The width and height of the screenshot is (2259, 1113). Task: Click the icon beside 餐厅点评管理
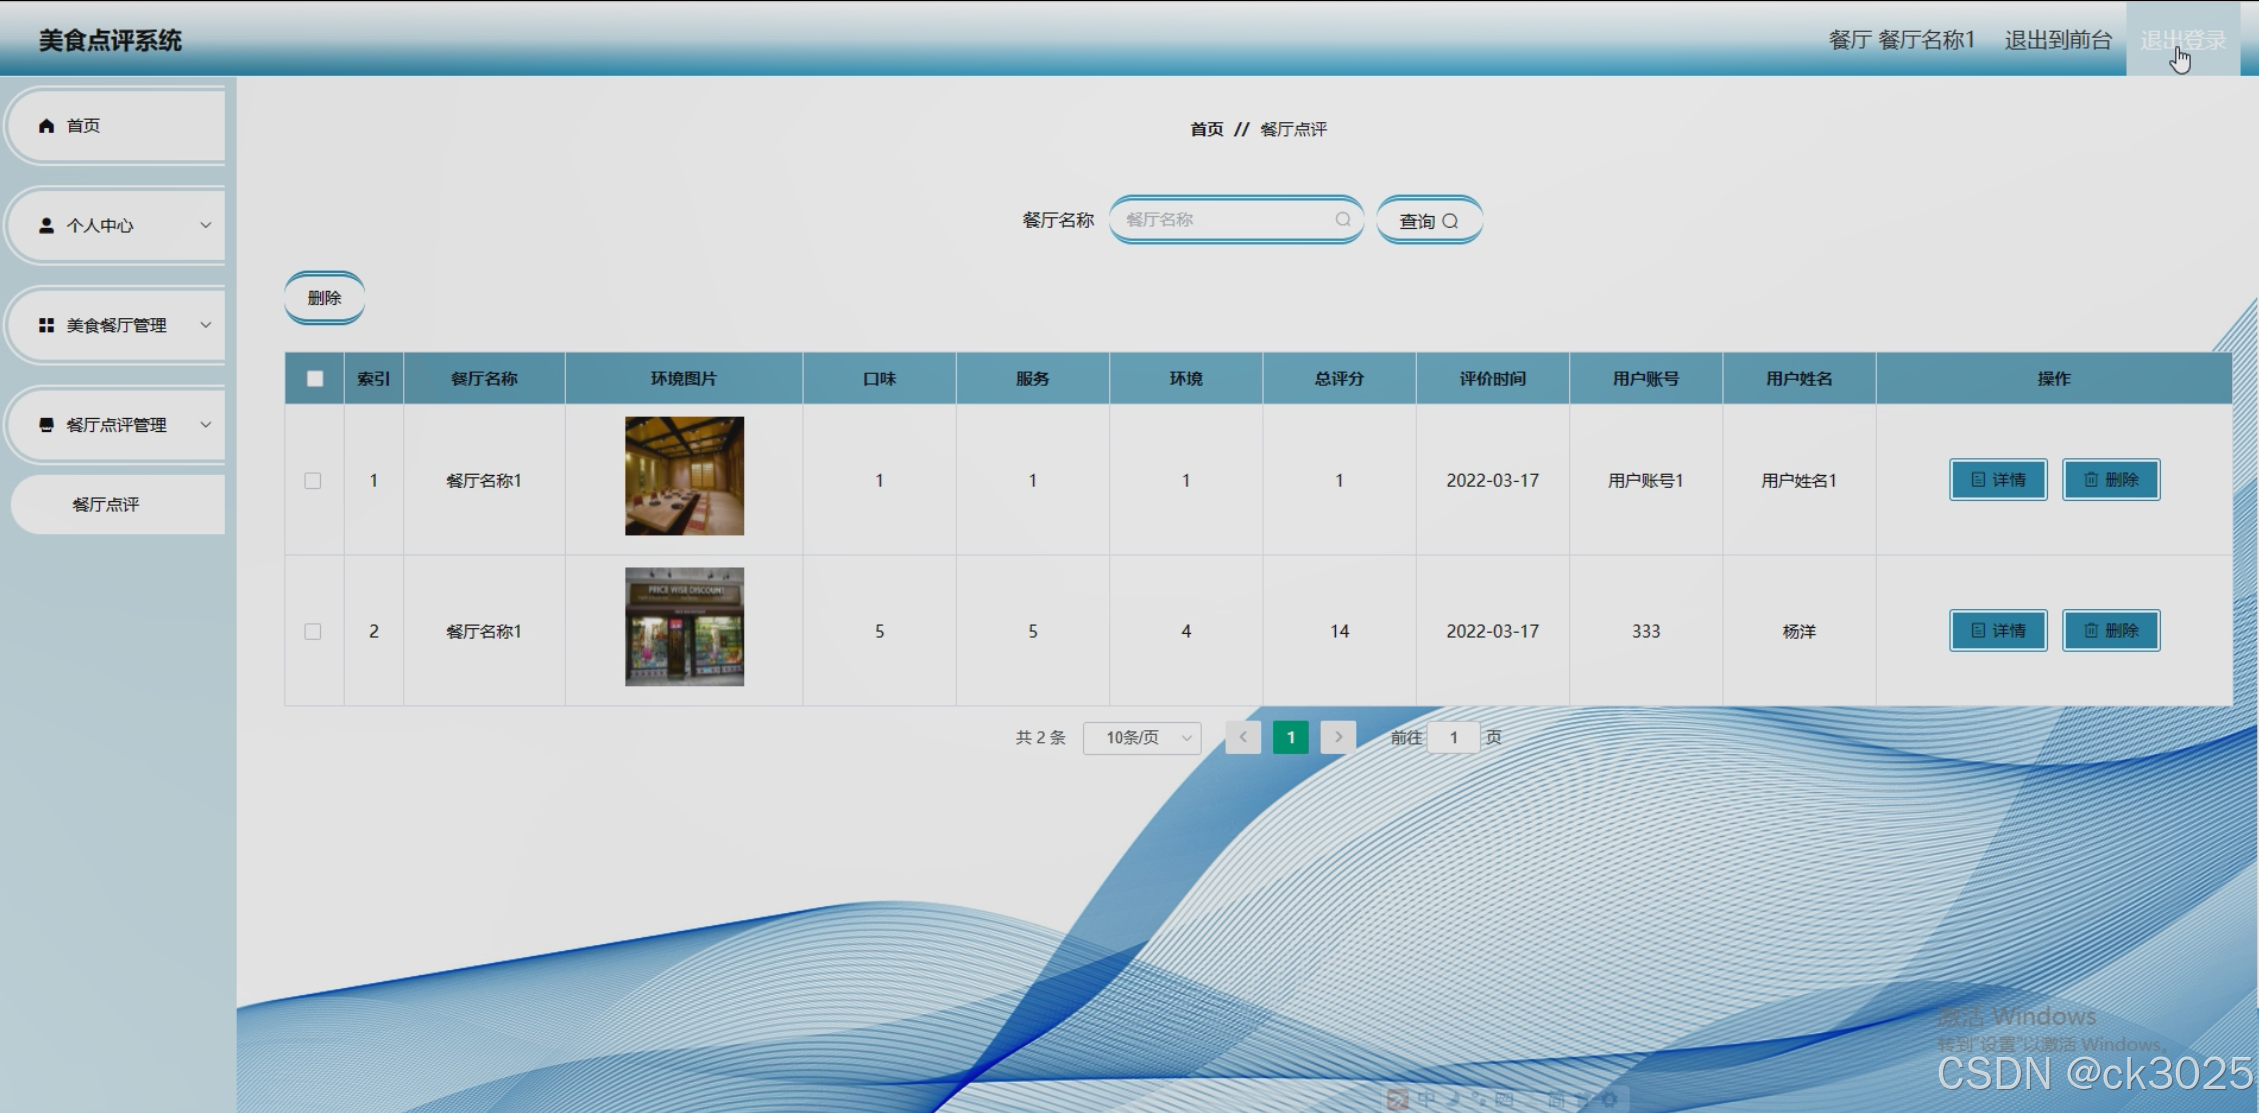pyautogui.click(x=46, y=425)
